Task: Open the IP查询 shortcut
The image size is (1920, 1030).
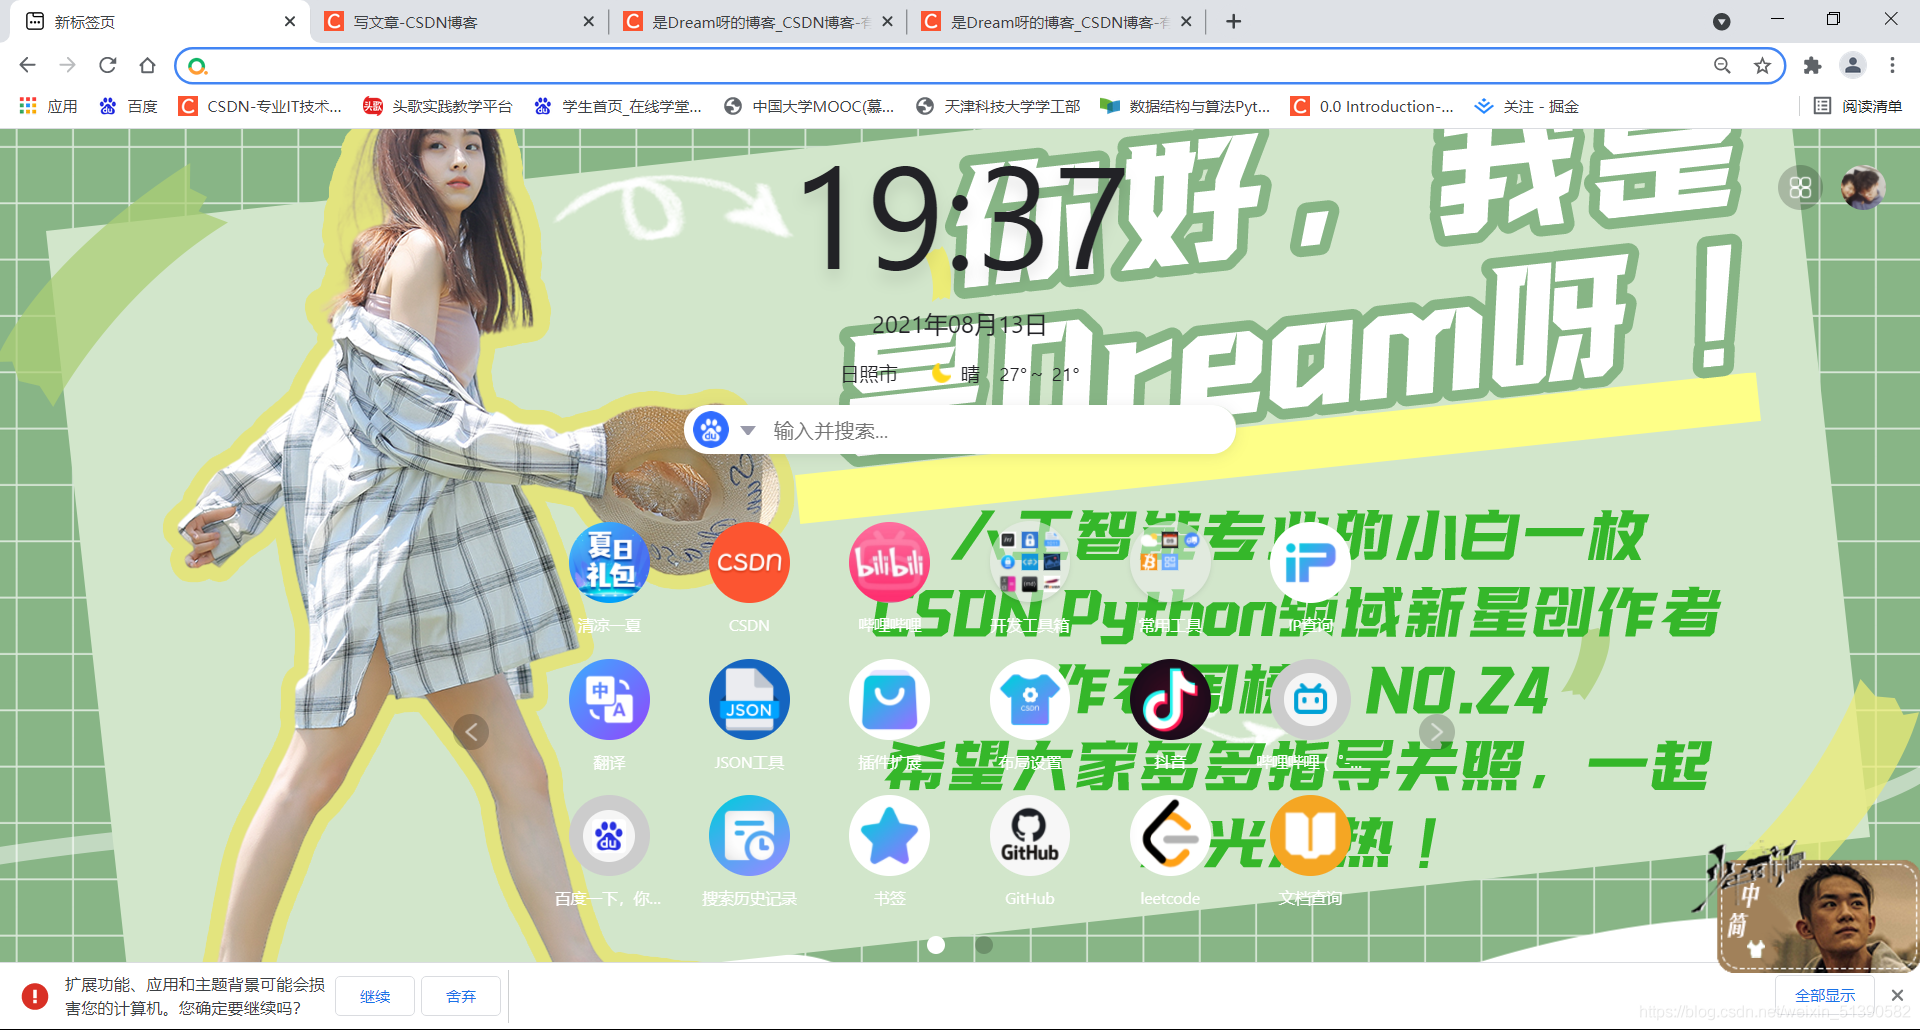Action: point(1310,563)
